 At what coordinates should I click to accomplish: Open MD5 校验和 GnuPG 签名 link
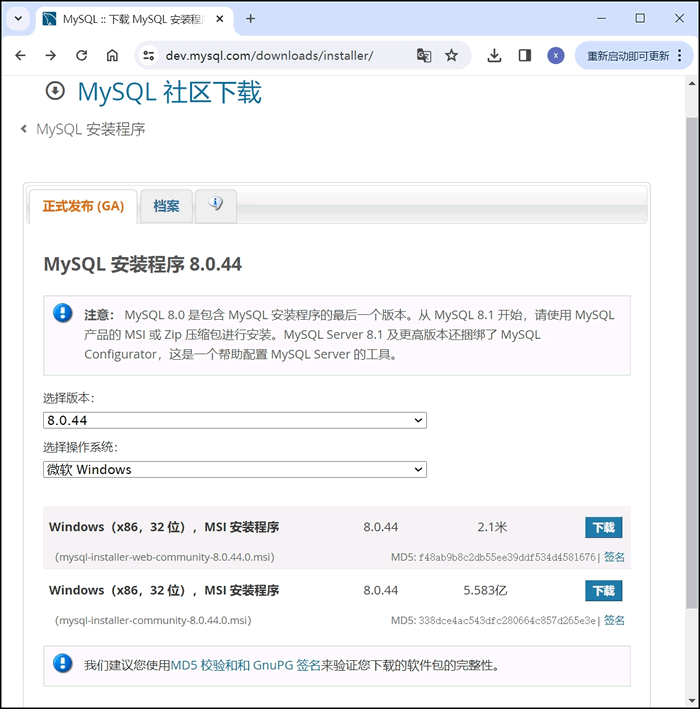(x=246, y=665)
